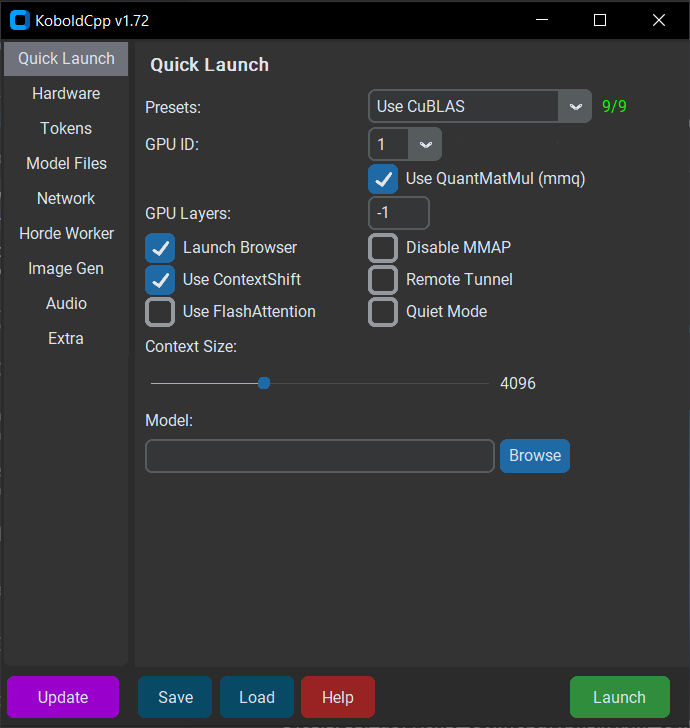
Task: Save the current configuration
Action: pos(175,697)
